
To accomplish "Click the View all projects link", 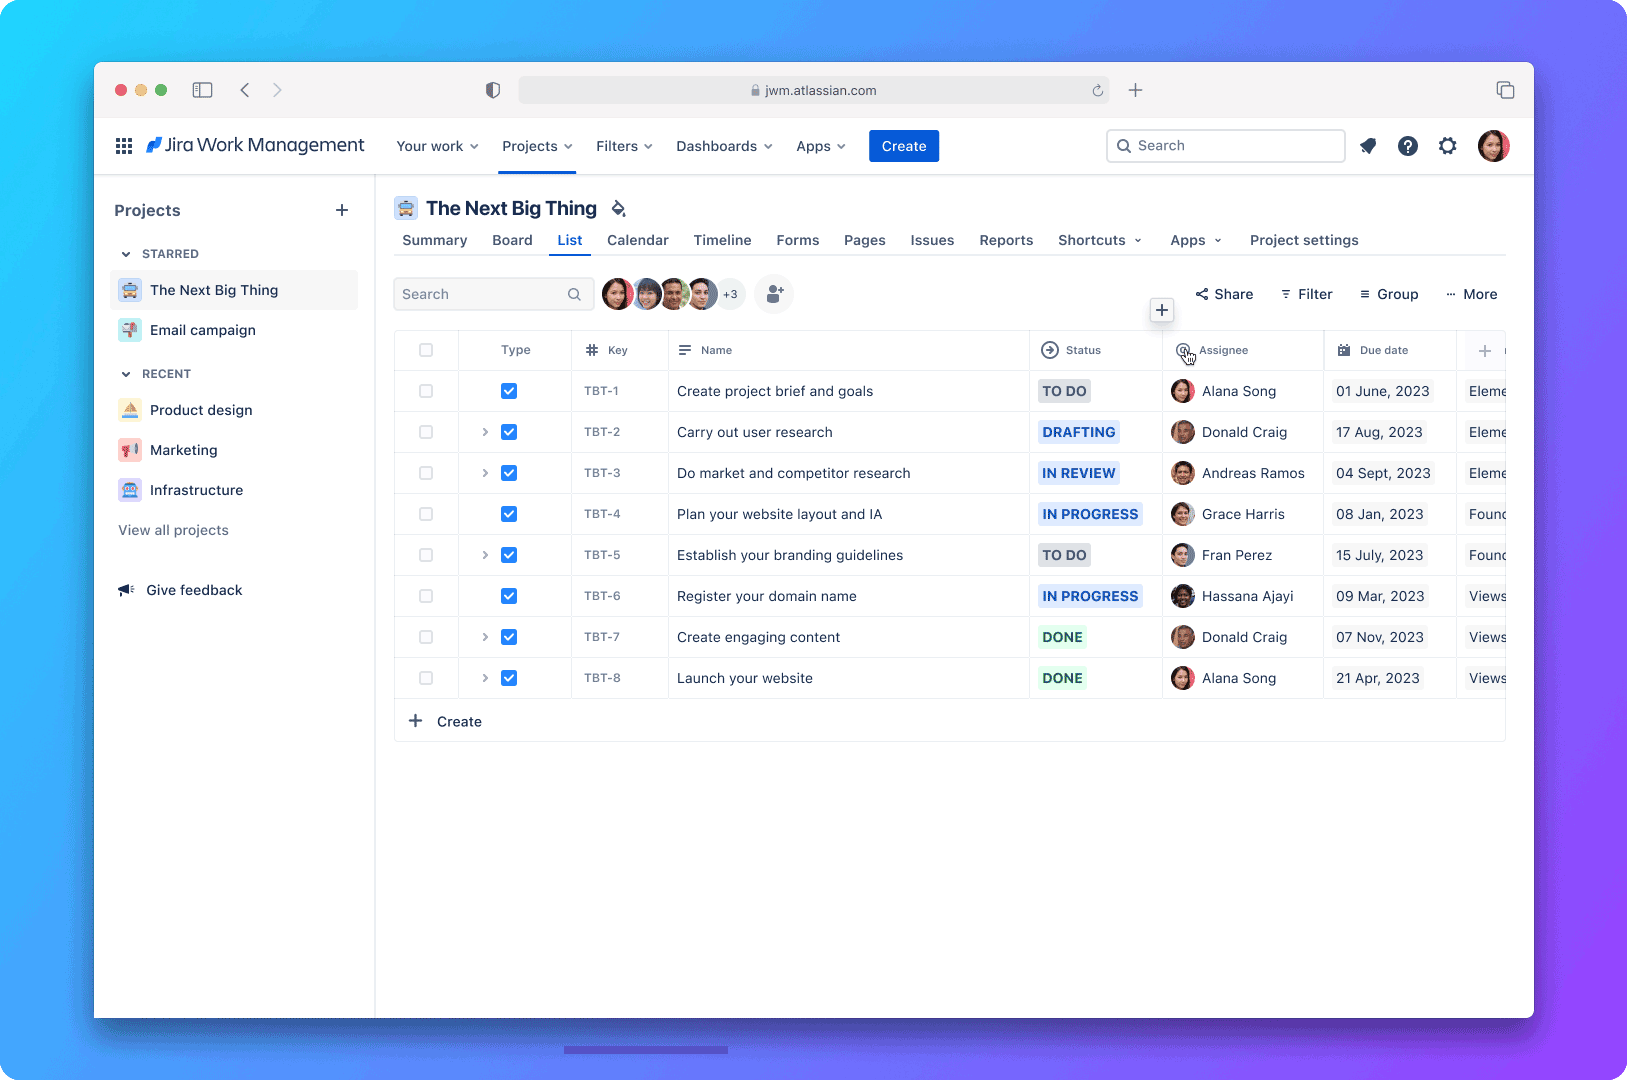I will click(x=173, y=530).
